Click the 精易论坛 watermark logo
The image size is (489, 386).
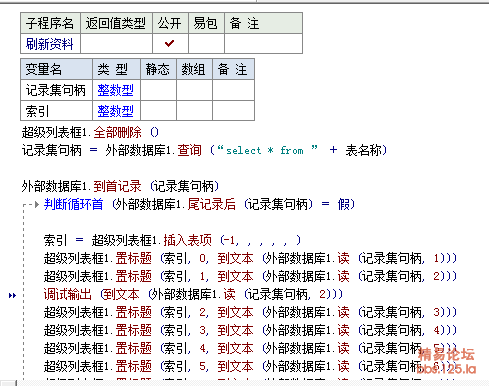point(446,360)
